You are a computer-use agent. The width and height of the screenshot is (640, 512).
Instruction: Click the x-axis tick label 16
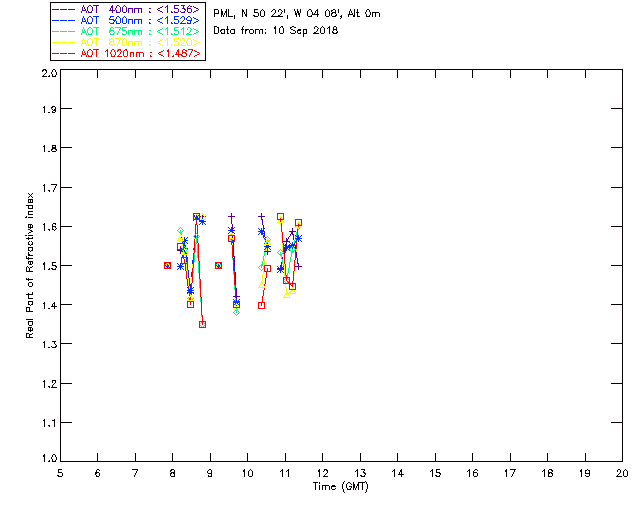(x=472, y=473)
